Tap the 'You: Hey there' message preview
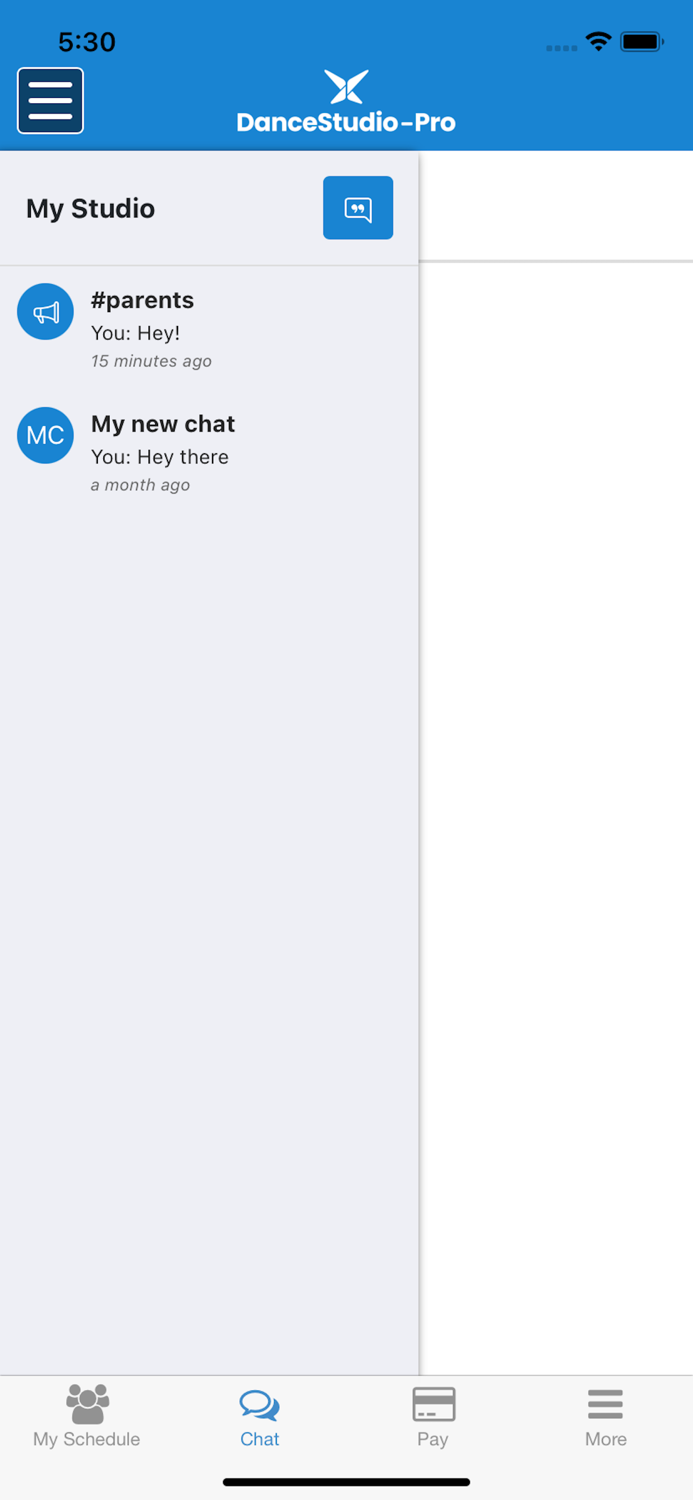 pyautogui.click(x=160, y=457)
